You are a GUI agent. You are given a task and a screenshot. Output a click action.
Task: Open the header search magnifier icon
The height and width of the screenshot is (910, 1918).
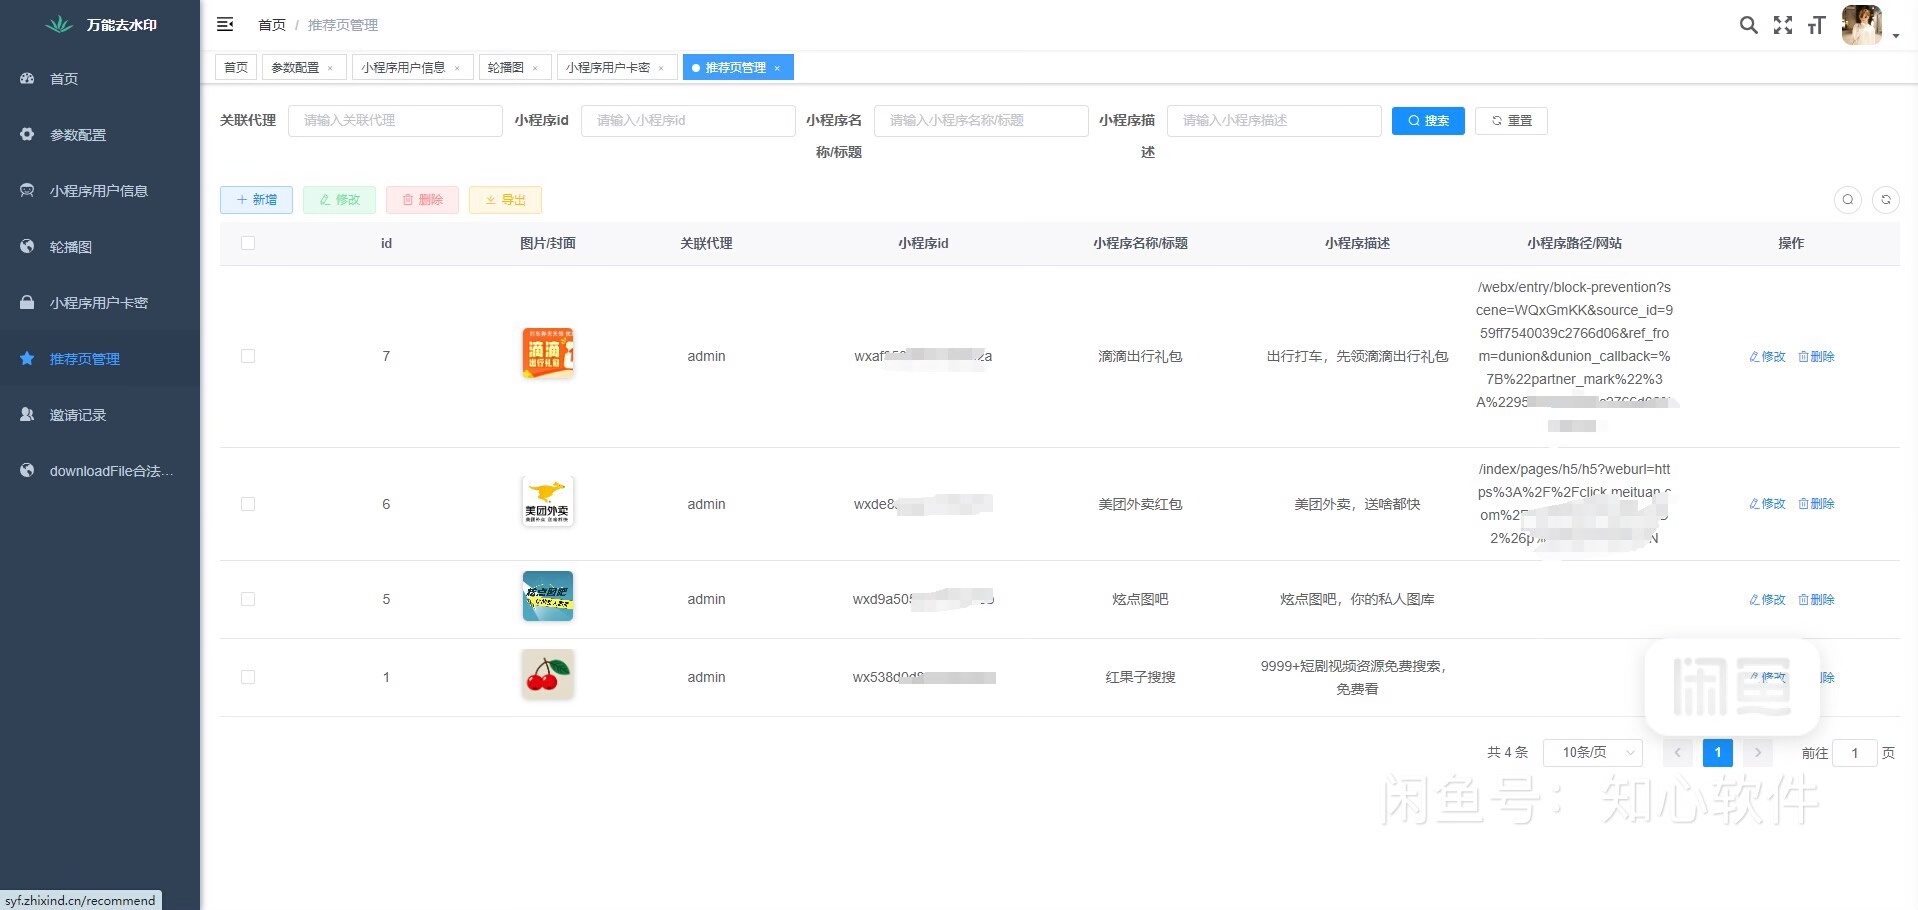[x=1748, y=25]
